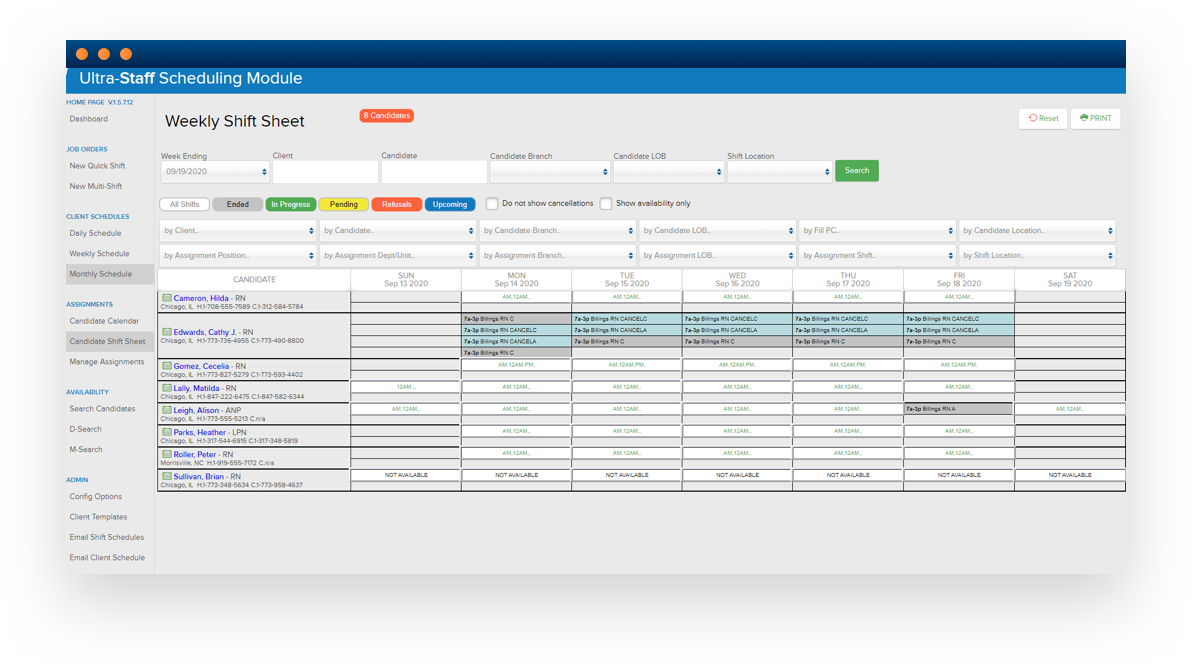Open Client Templates under Admin
Image resolution: width=1192 pixels, height=666 pixels.
coord(98,518)
